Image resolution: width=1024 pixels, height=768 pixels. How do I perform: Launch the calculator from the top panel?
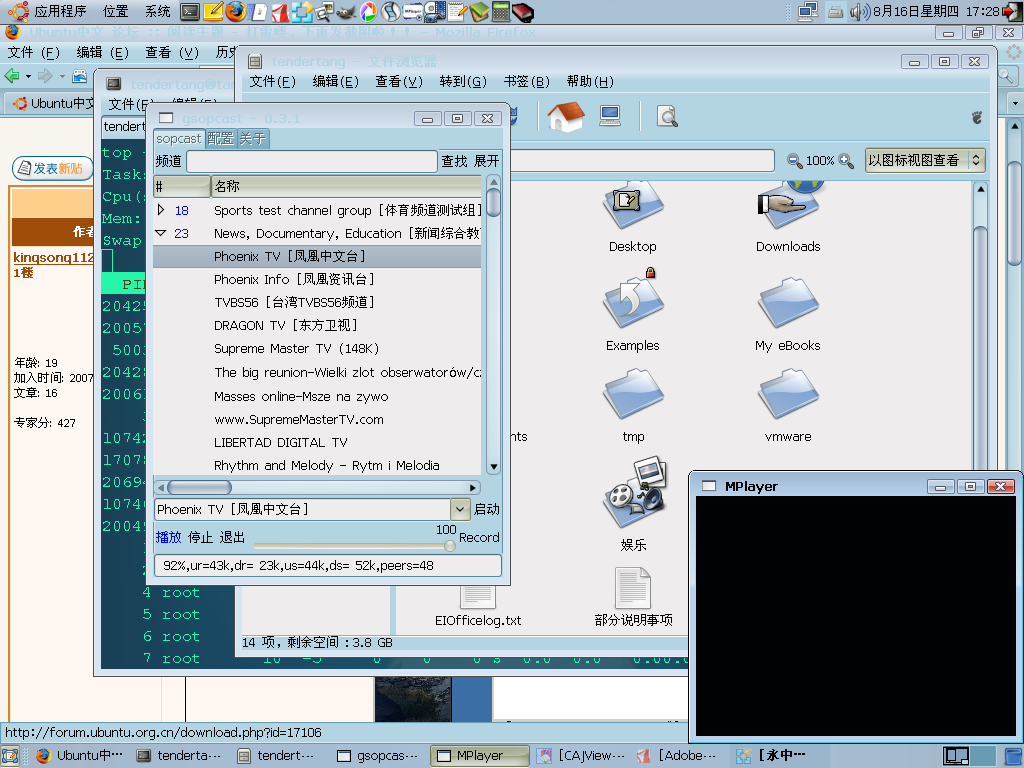501,12
